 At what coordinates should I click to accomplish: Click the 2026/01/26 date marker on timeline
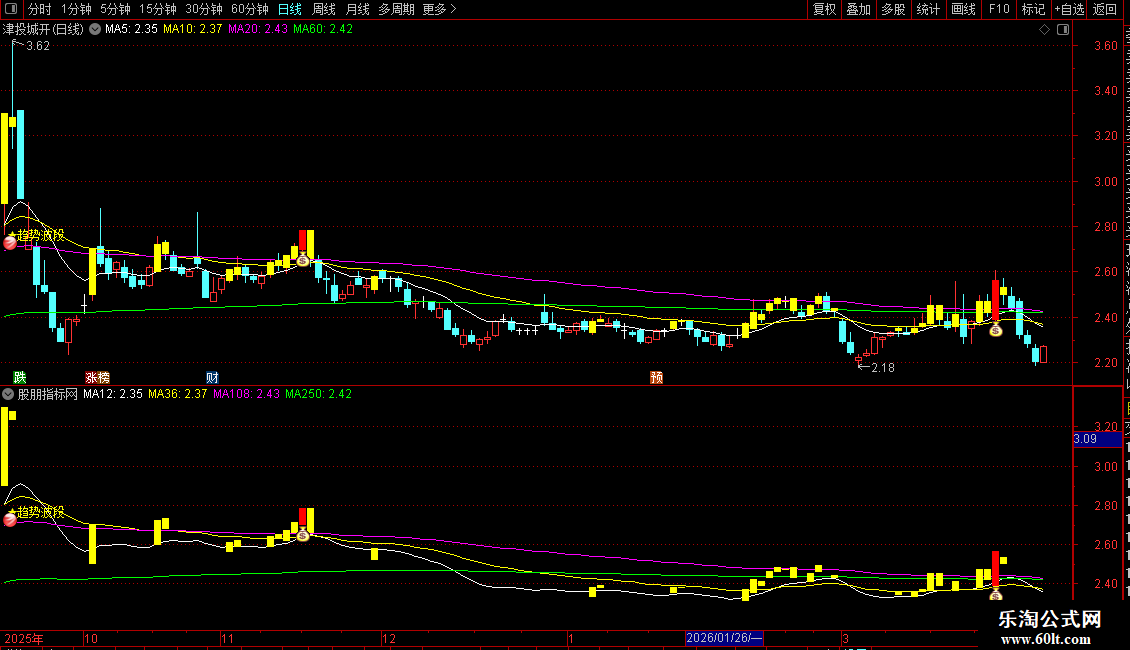coord(724,638)
